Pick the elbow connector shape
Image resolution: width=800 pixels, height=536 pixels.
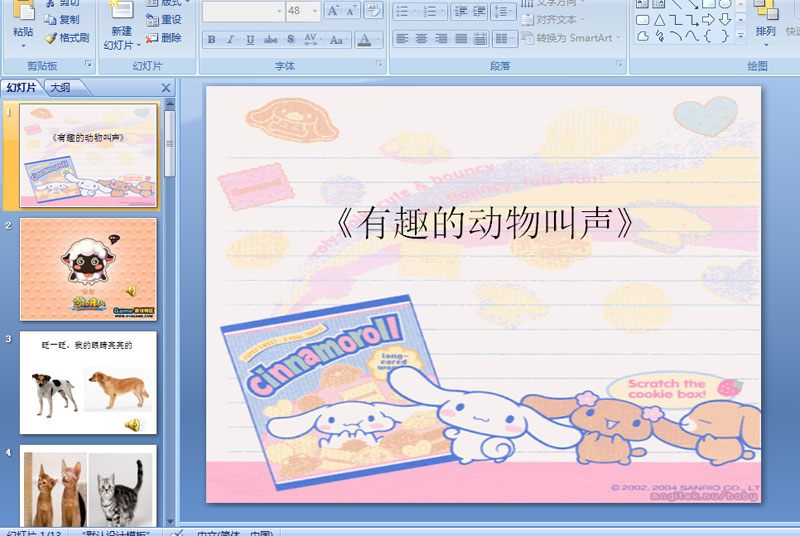(676, 20)
